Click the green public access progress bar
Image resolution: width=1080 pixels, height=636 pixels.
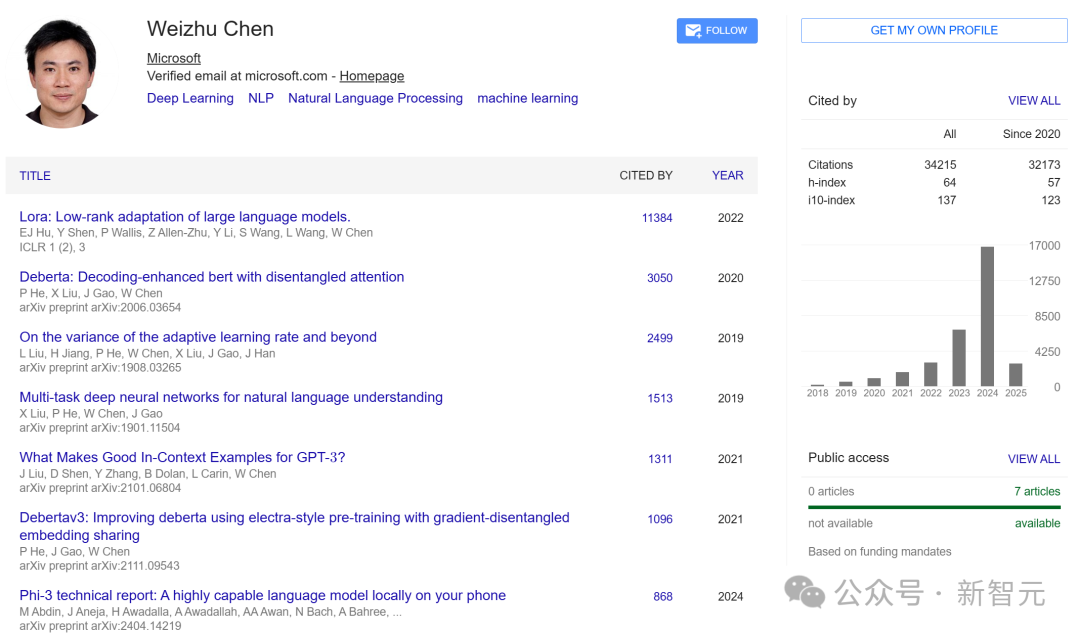[x=934, y=508]
